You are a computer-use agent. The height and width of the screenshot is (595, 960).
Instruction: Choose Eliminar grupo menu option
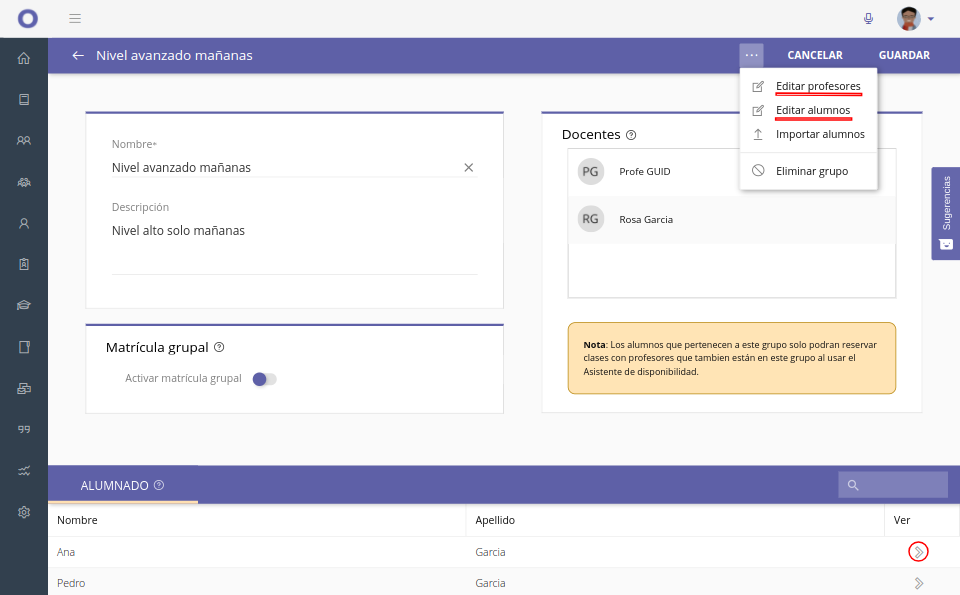tap(811, 171)
